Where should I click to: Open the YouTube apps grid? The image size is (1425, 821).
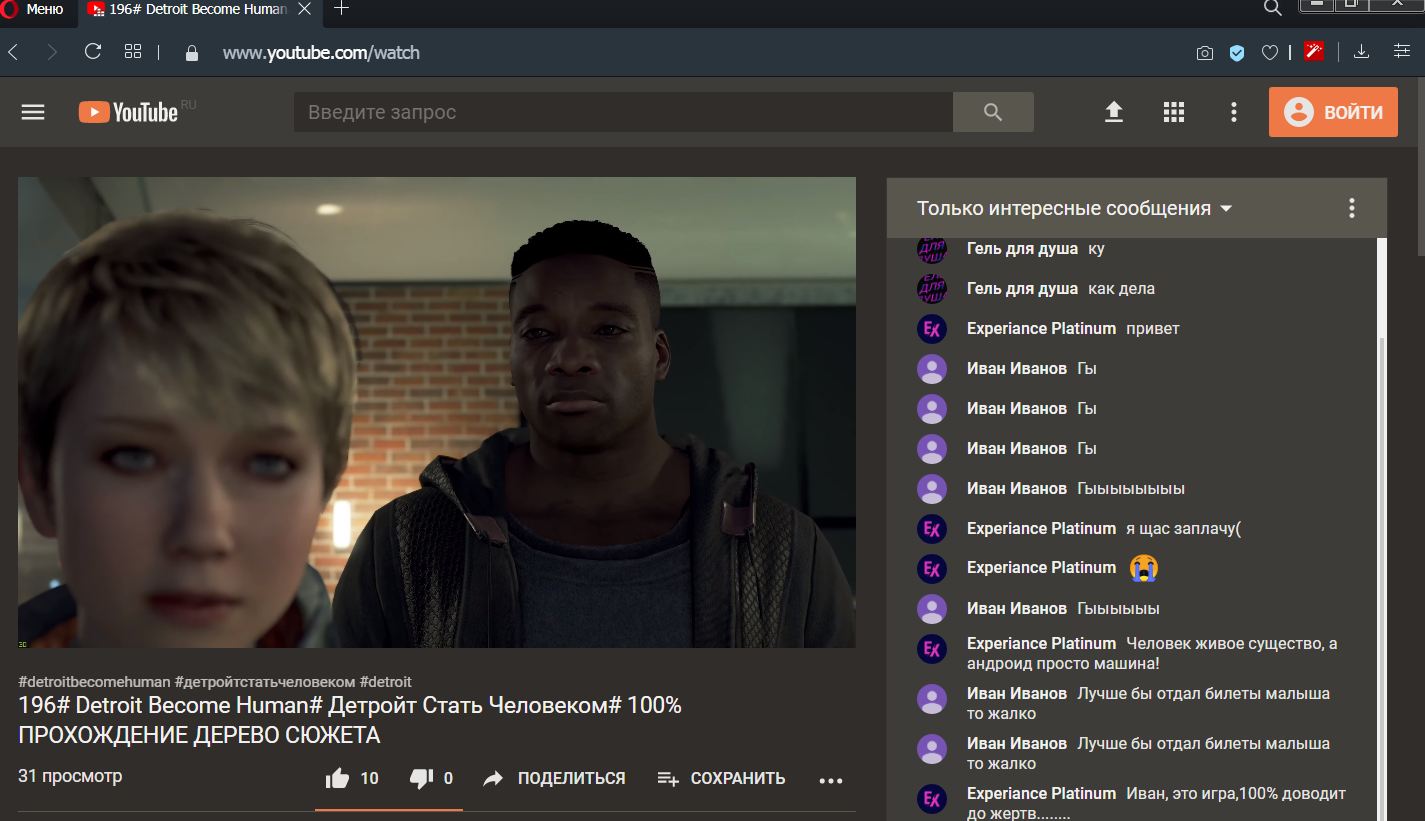[1174, 112]
